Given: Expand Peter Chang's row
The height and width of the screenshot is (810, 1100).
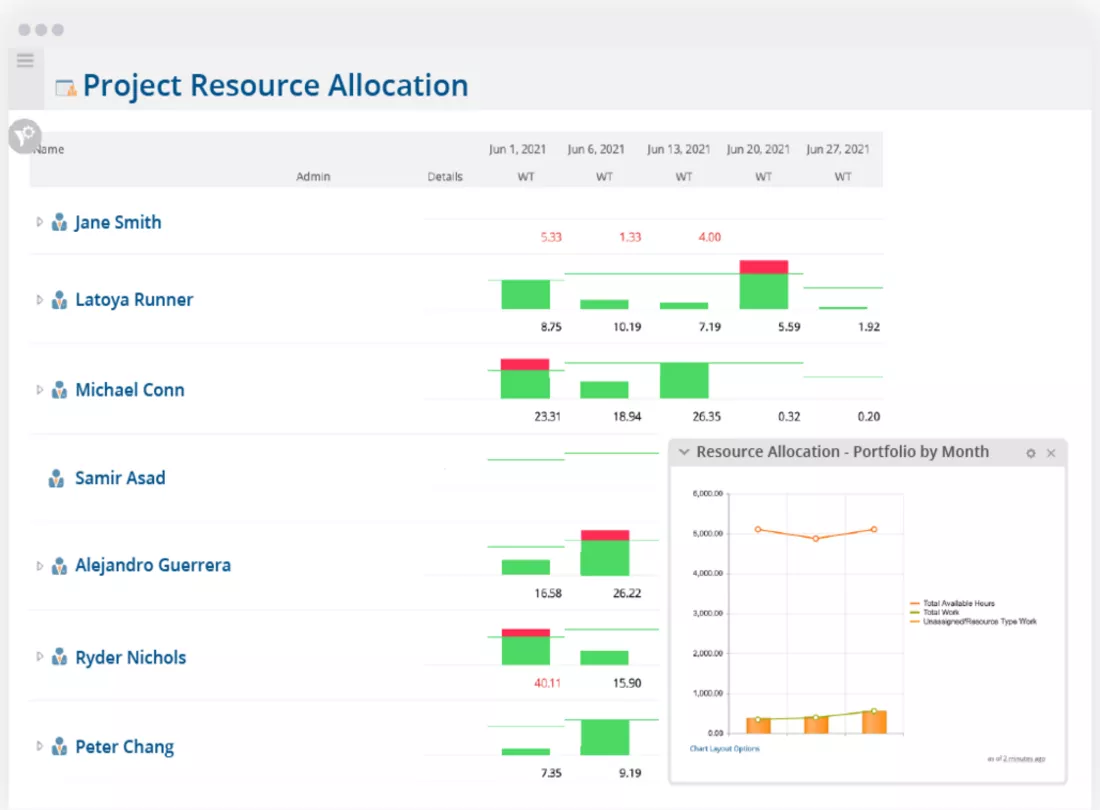Looking at the screenshot, I should [x=38, y=747].
